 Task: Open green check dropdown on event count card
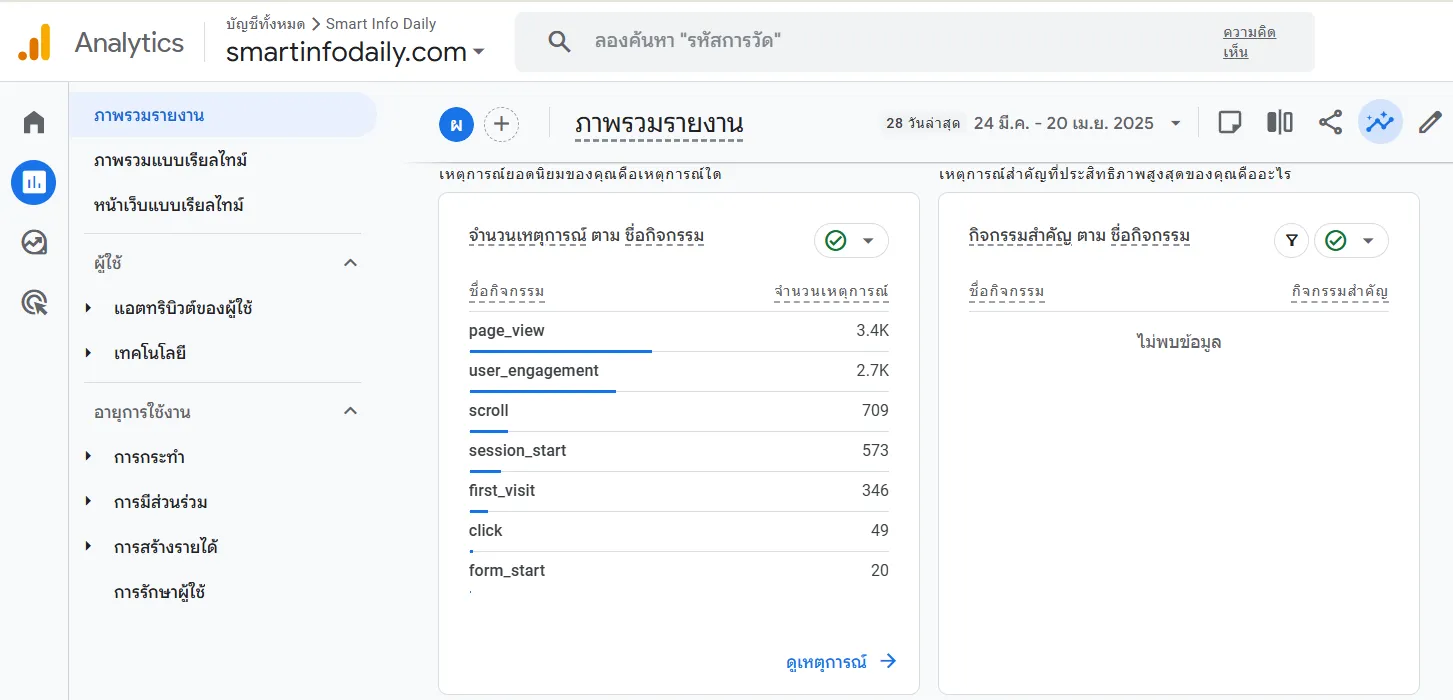click(x=851, y=240)
